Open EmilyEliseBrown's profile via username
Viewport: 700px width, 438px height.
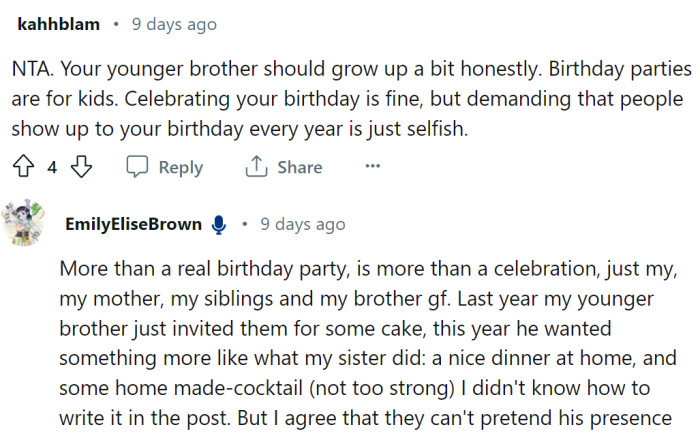coord(132,225)
